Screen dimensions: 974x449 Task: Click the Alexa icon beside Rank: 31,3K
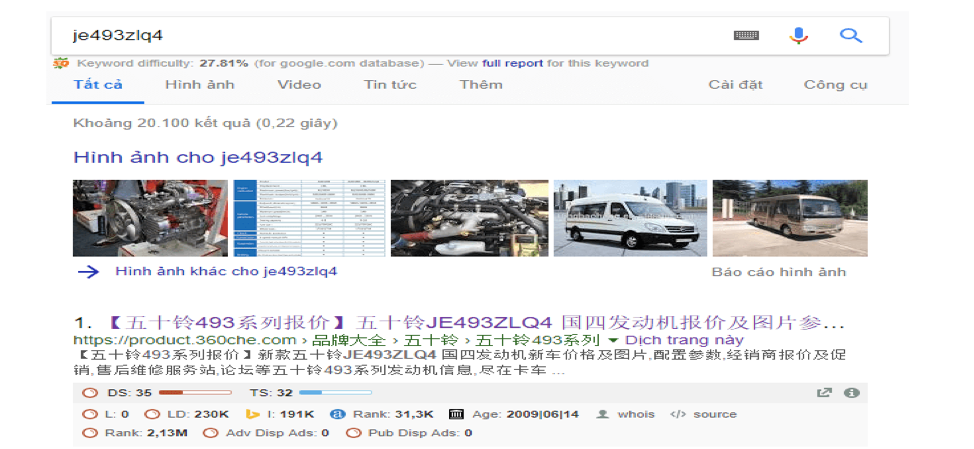pyautogui.click(x=337, y=414)
